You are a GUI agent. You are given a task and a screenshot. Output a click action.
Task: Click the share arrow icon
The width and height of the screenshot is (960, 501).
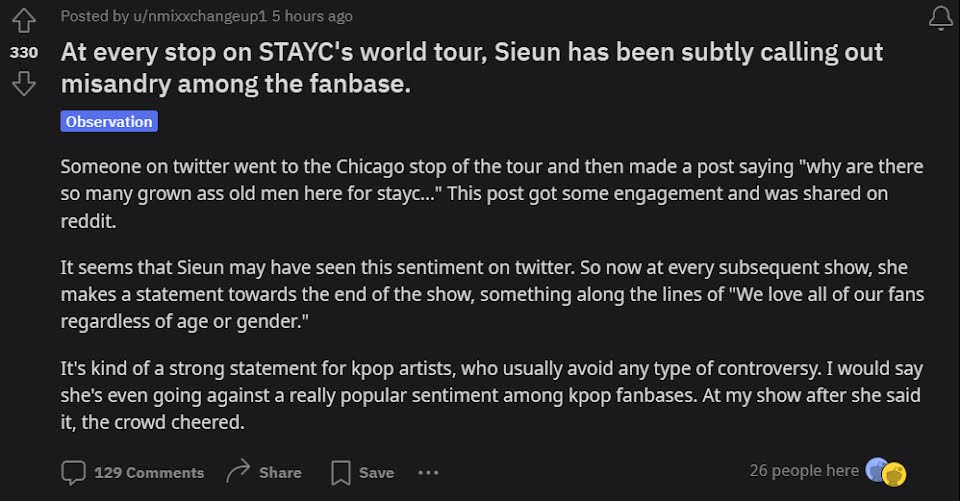(238, 472)
